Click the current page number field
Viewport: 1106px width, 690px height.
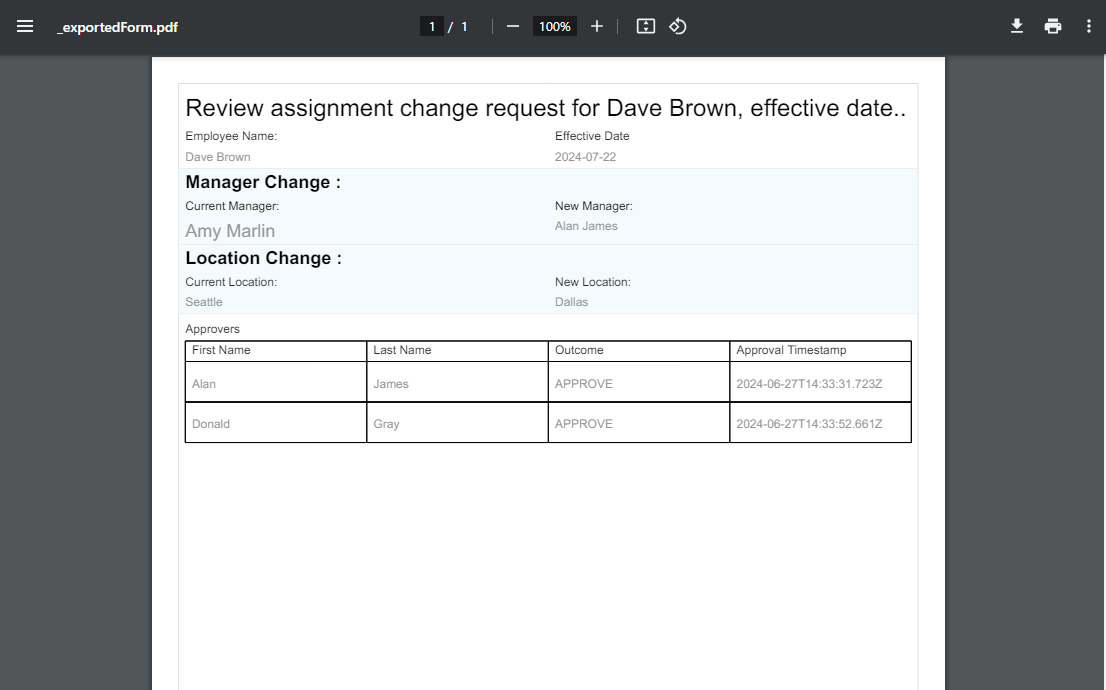[x=432, y=27]
